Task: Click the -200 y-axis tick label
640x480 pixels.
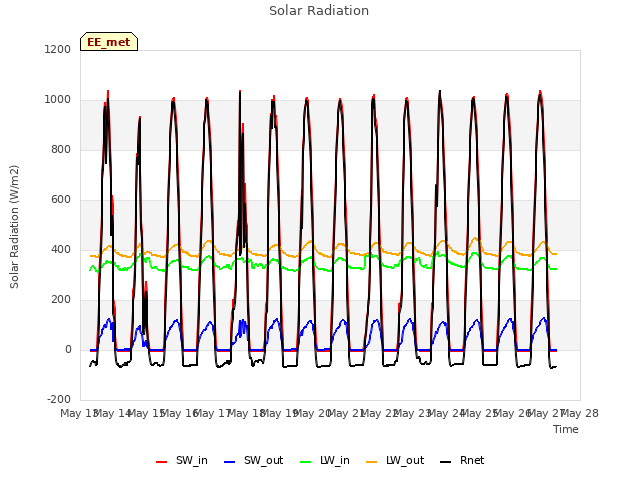Action: click(x=59, y=399)
